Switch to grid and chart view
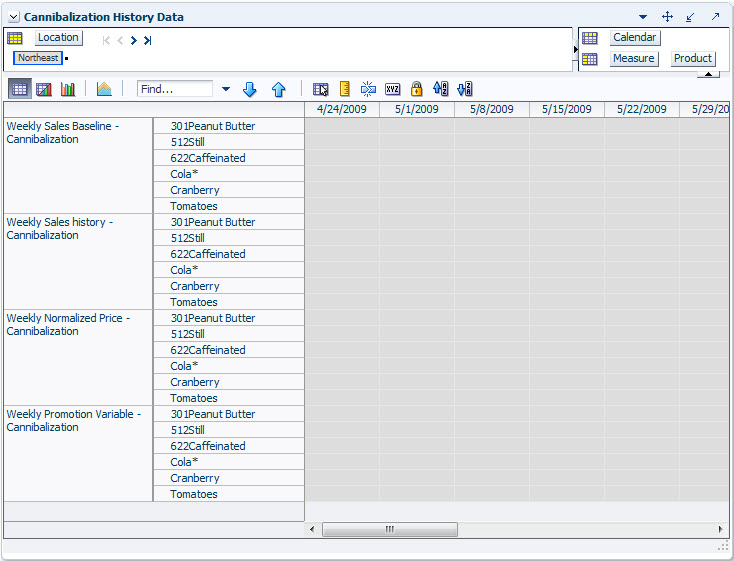Image resolution: width=734 pixels, height=561 pixels. 44,89
